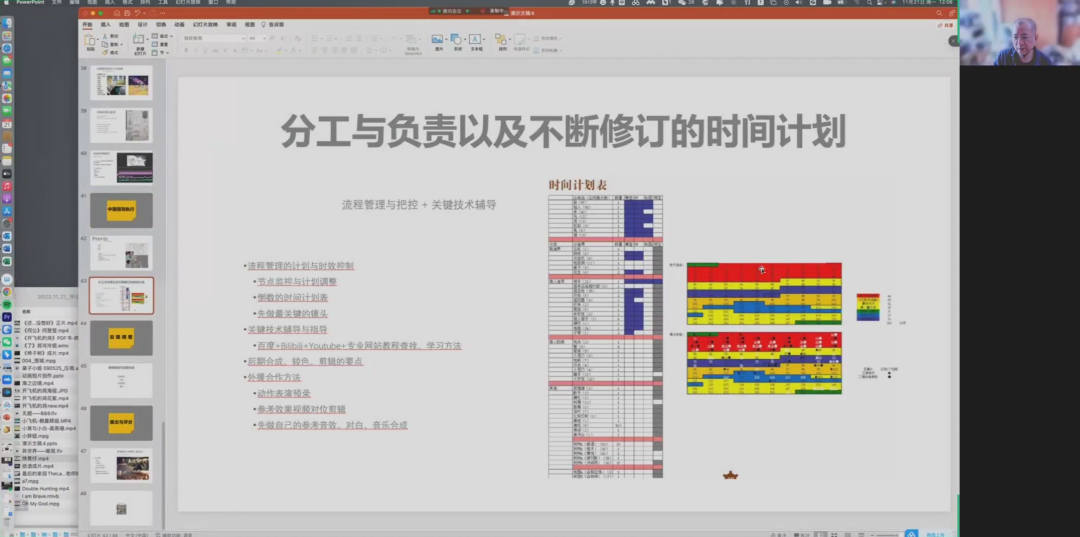Select slide 48 QR code thumbnail

[x=121, y=508]
